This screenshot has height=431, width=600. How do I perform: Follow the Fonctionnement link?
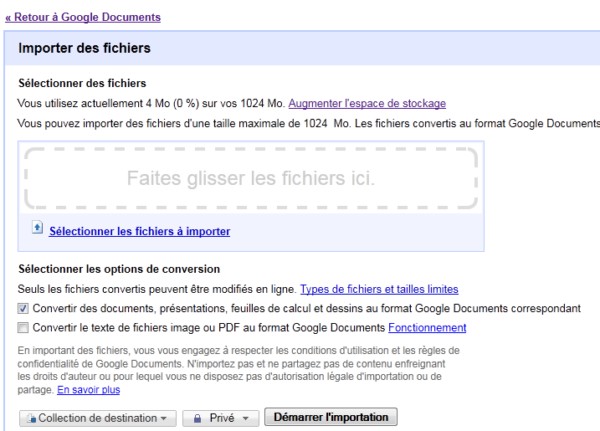click(x=427, y=327)
